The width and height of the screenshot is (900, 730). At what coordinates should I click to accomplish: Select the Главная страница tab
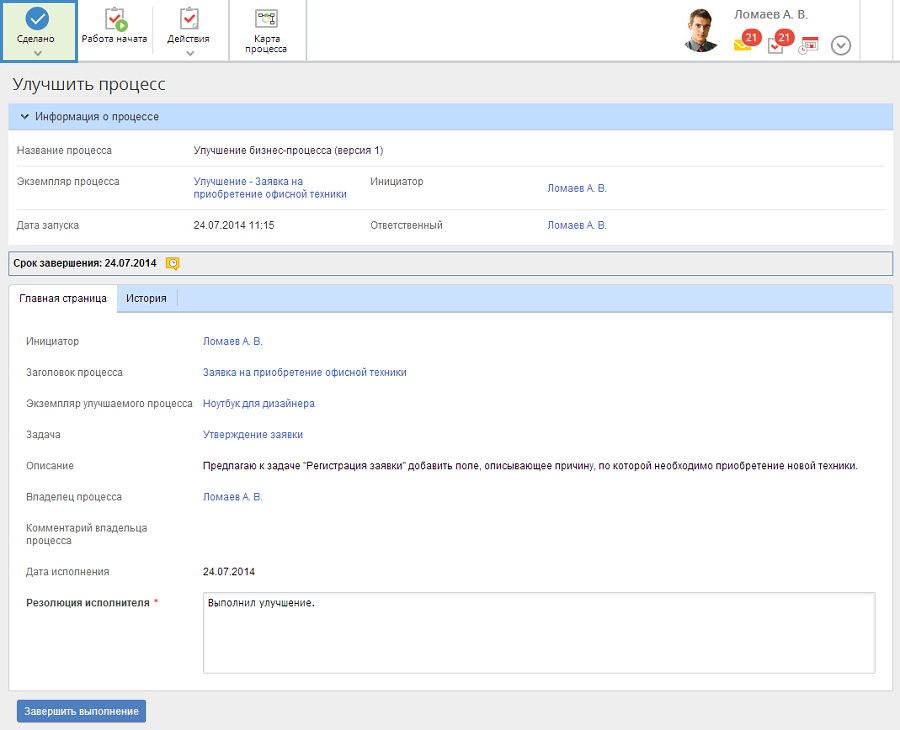click(x=63, y=299)
